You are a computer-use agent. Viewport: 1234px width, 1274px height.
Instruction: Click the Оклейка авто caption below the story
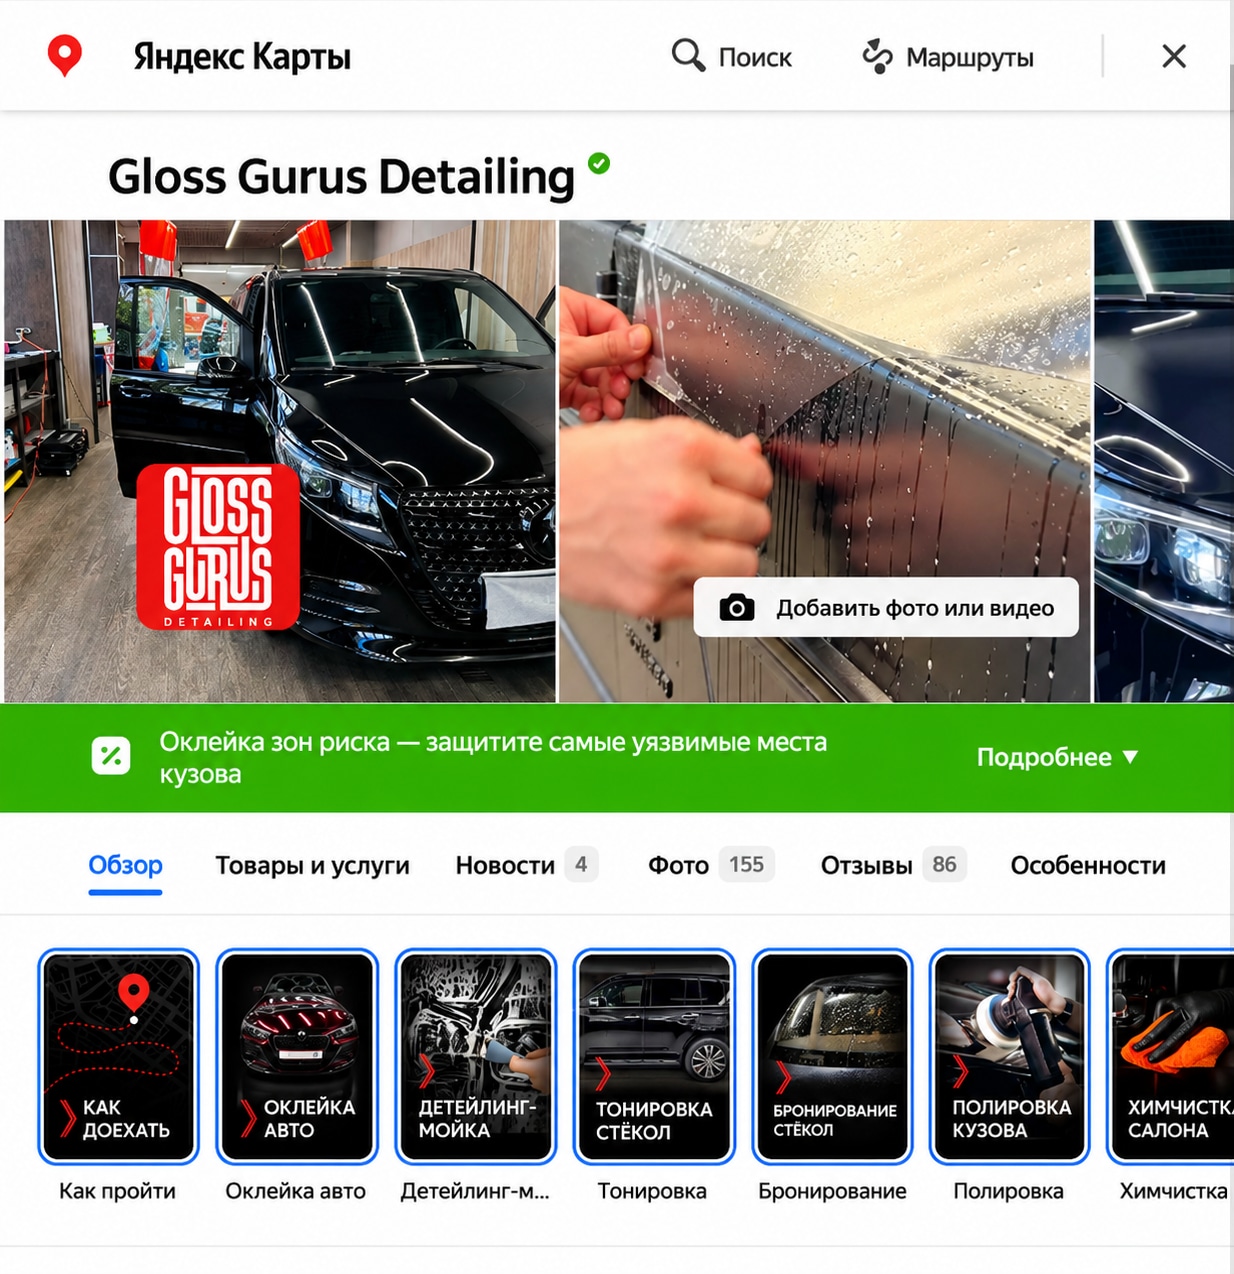tap(295, 1191)
